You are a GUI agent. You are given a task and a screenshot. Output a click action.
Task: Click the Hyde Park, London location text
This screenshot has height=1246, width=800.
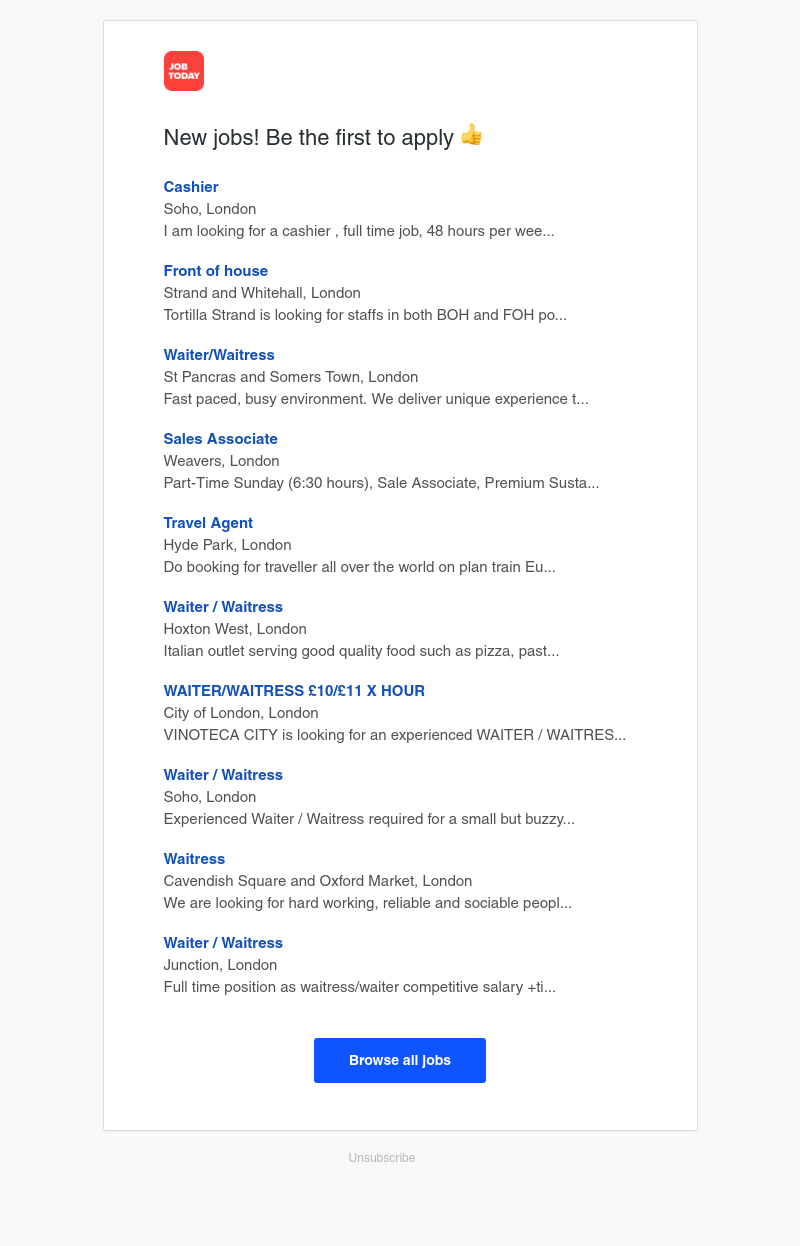(x=228, y=545)
